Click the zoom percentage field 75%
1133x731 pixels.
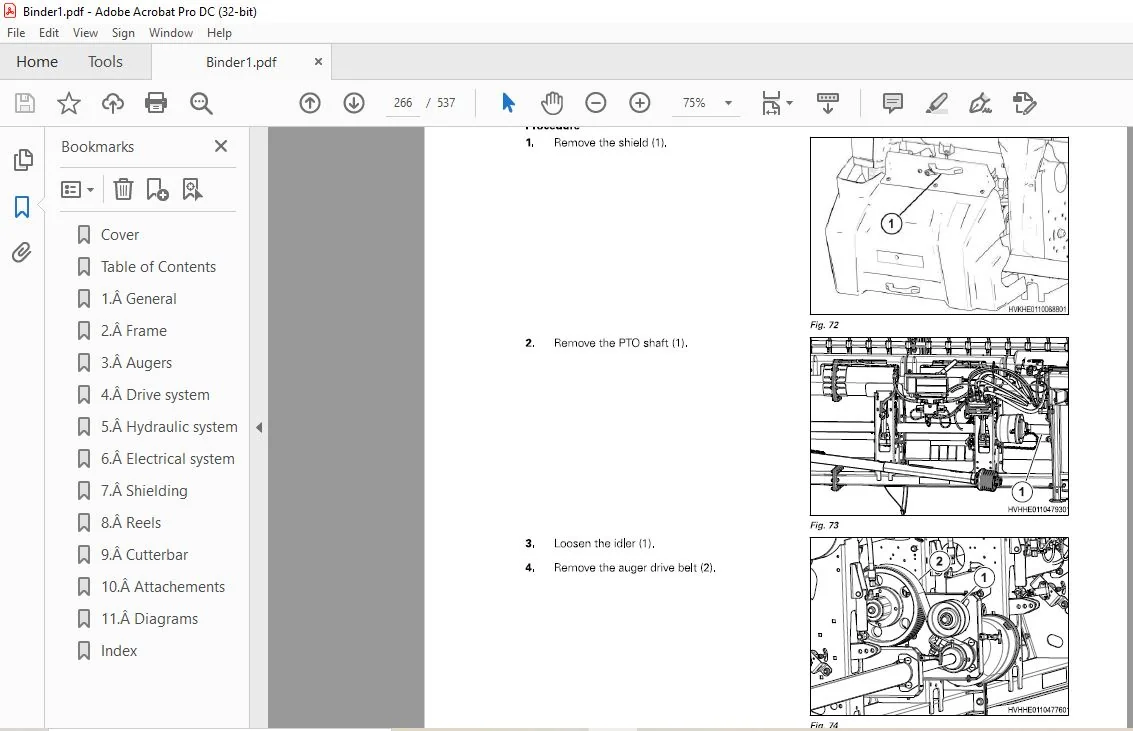point(694,103)
